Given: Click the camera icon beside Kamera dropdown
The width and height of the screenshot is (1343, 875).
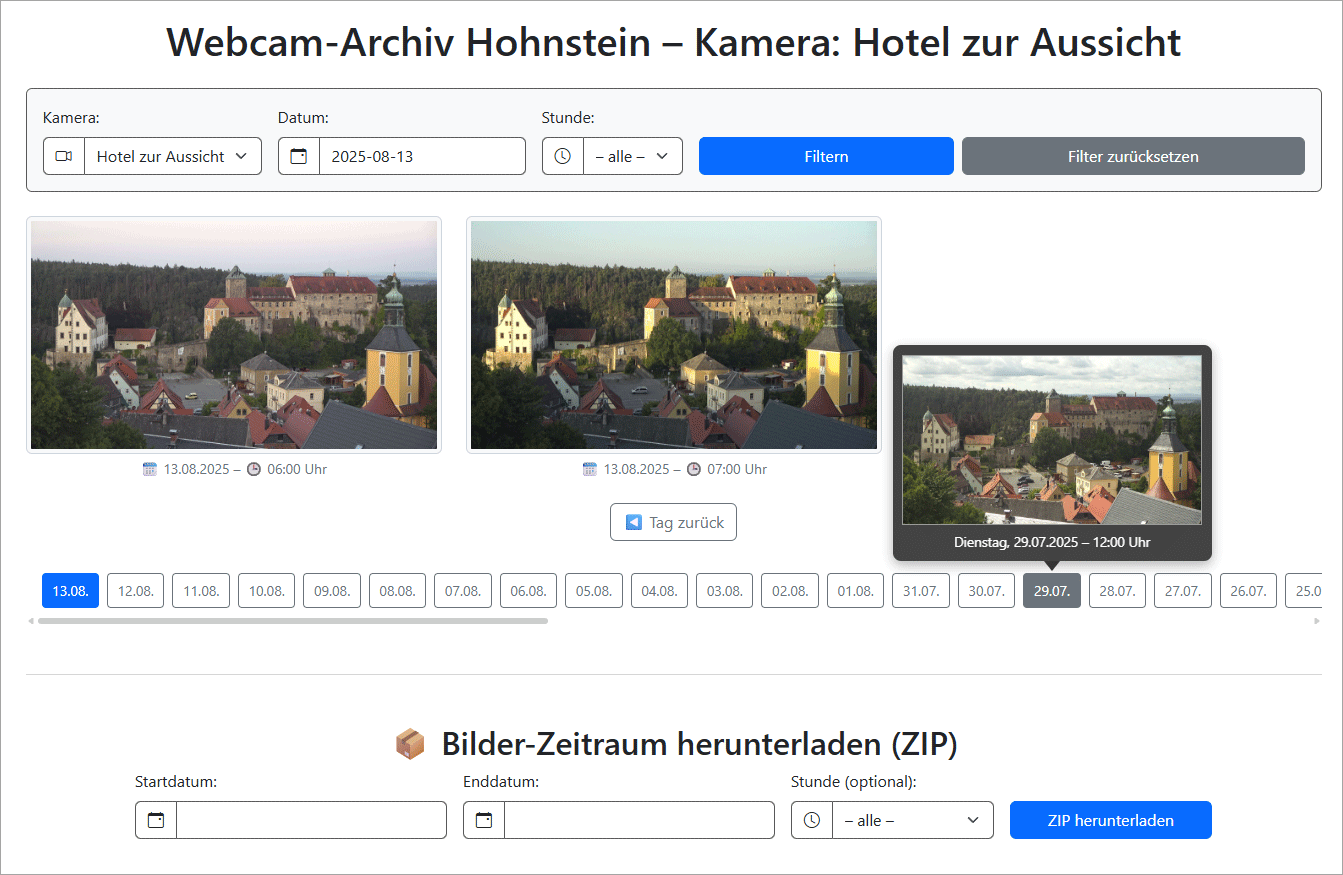Looking at the screenshot, I should coord(64,156).
